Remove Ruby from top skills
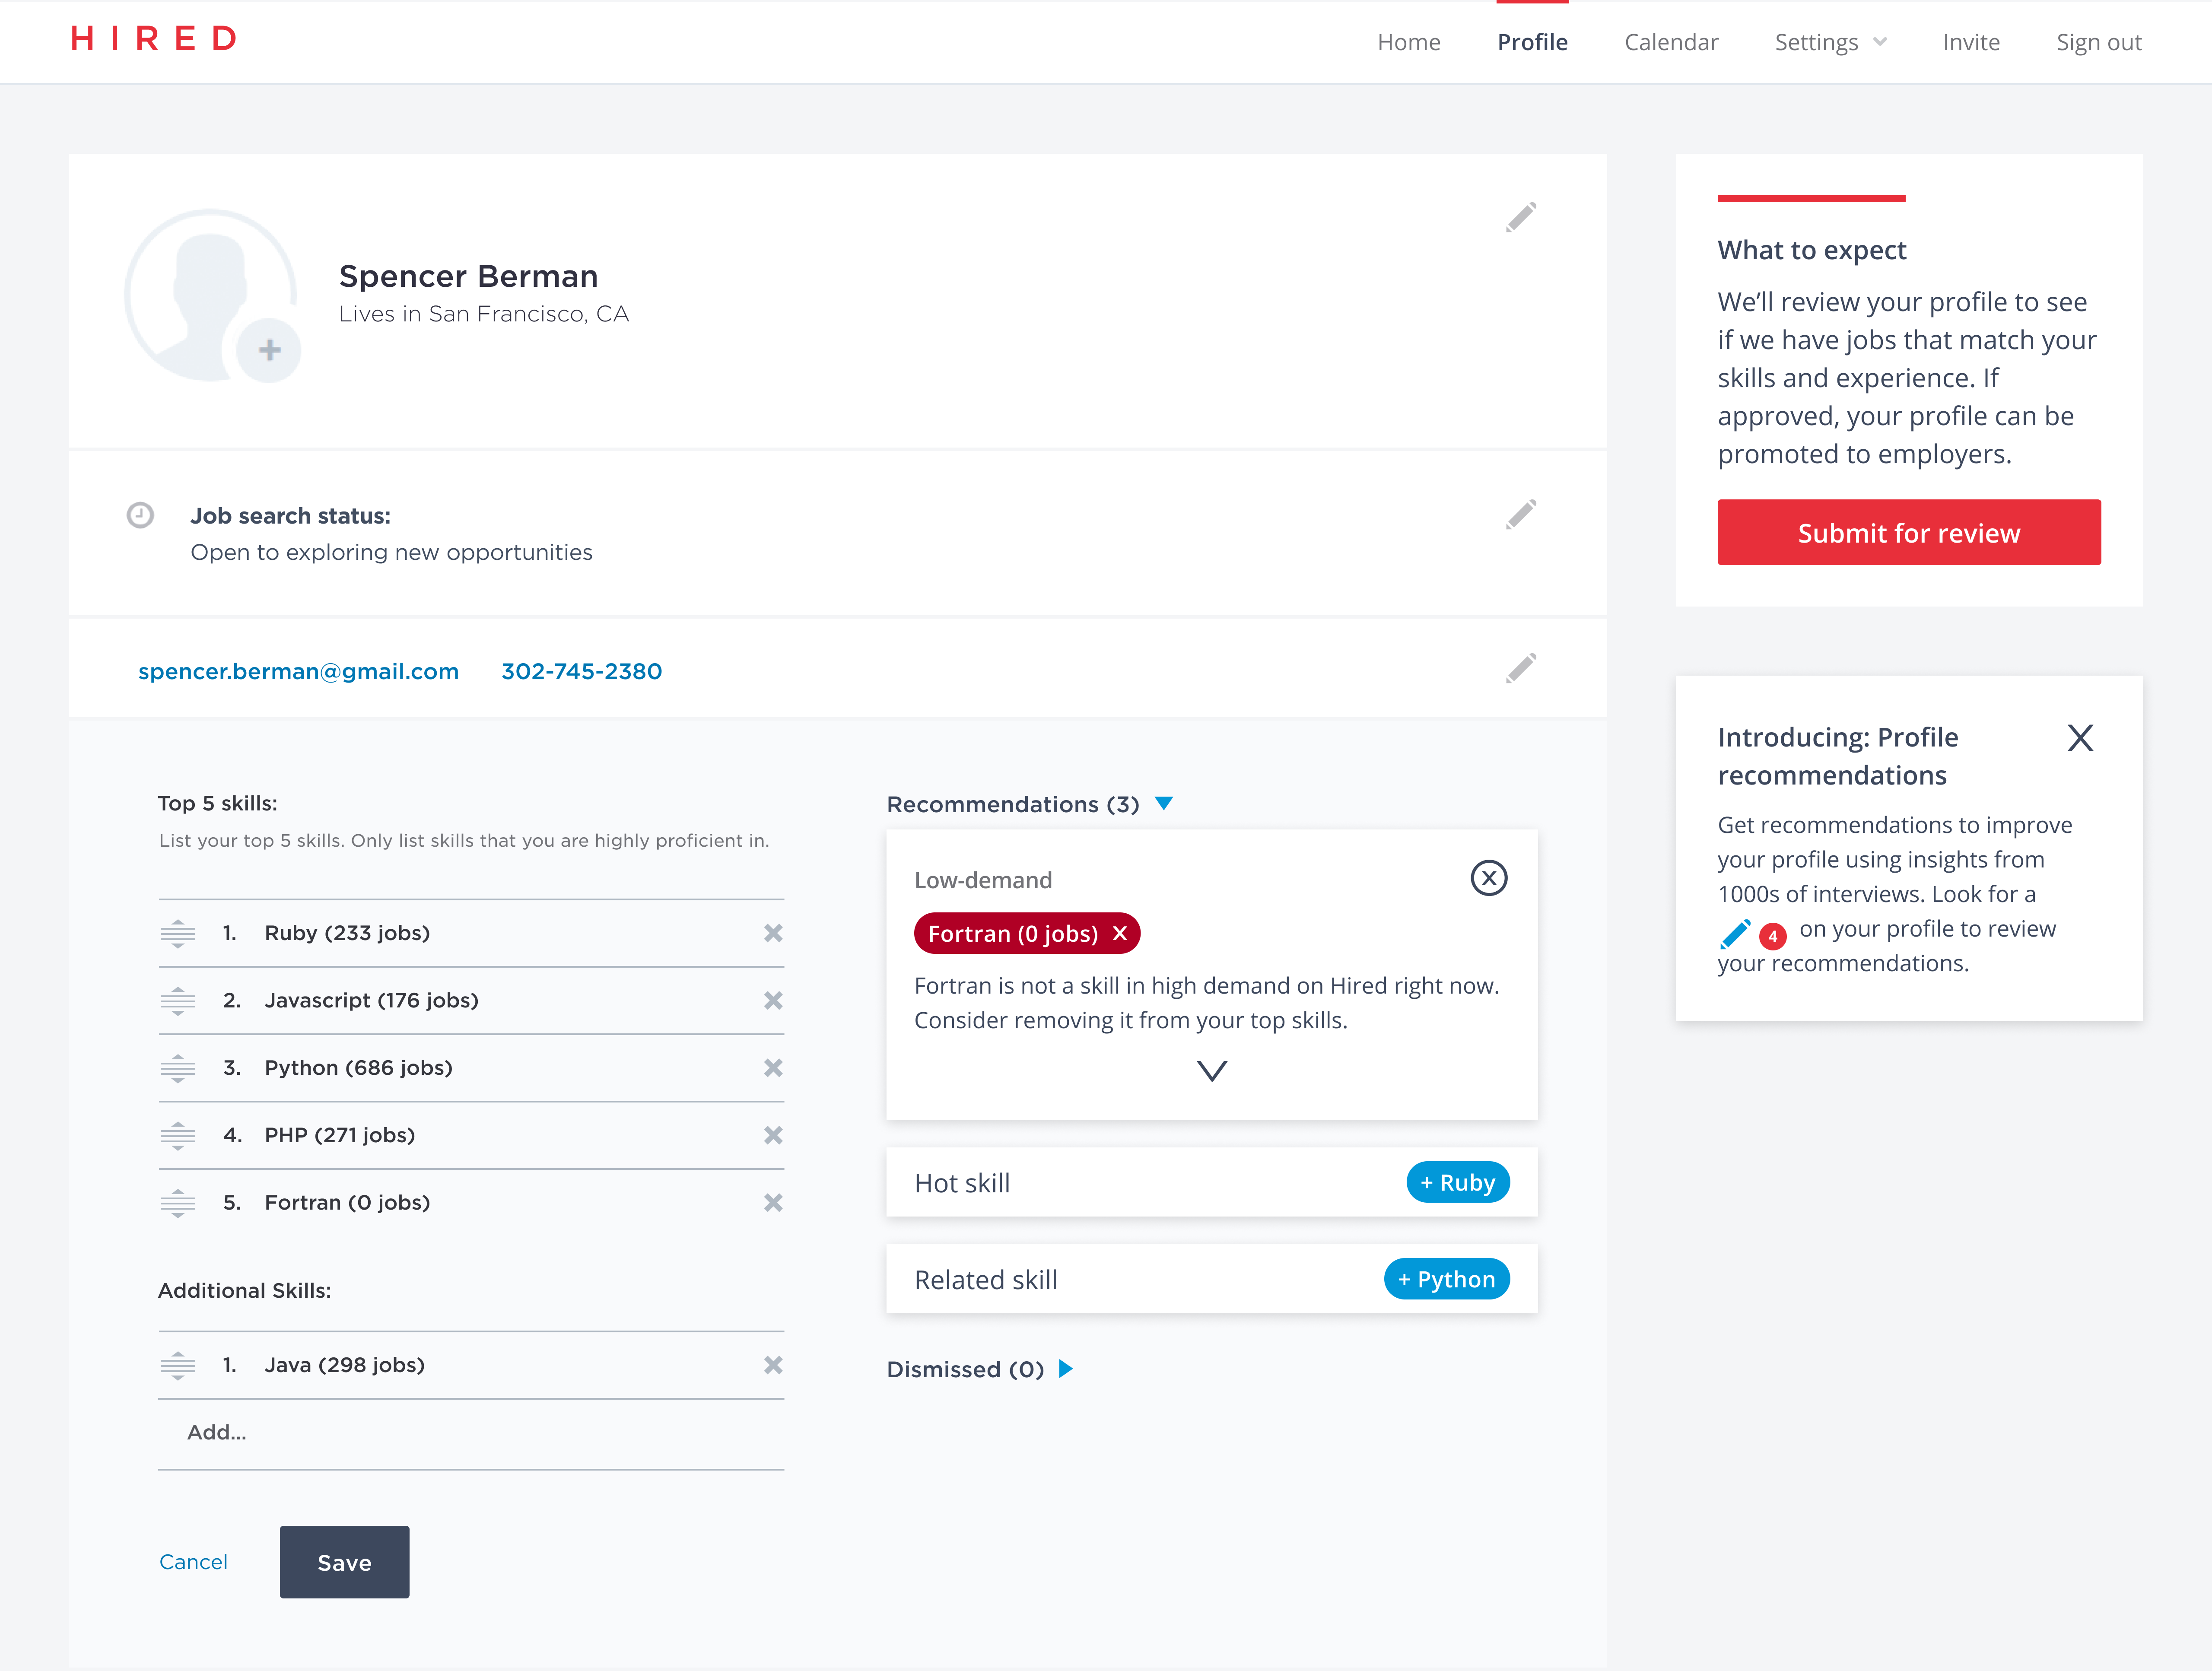 (773, 933)
